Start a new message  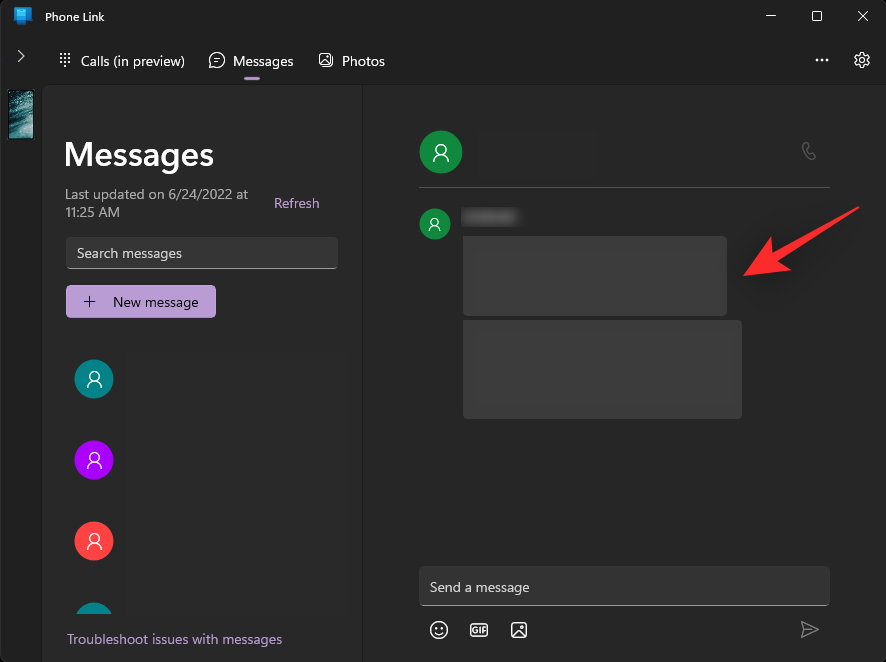point(140,301)
